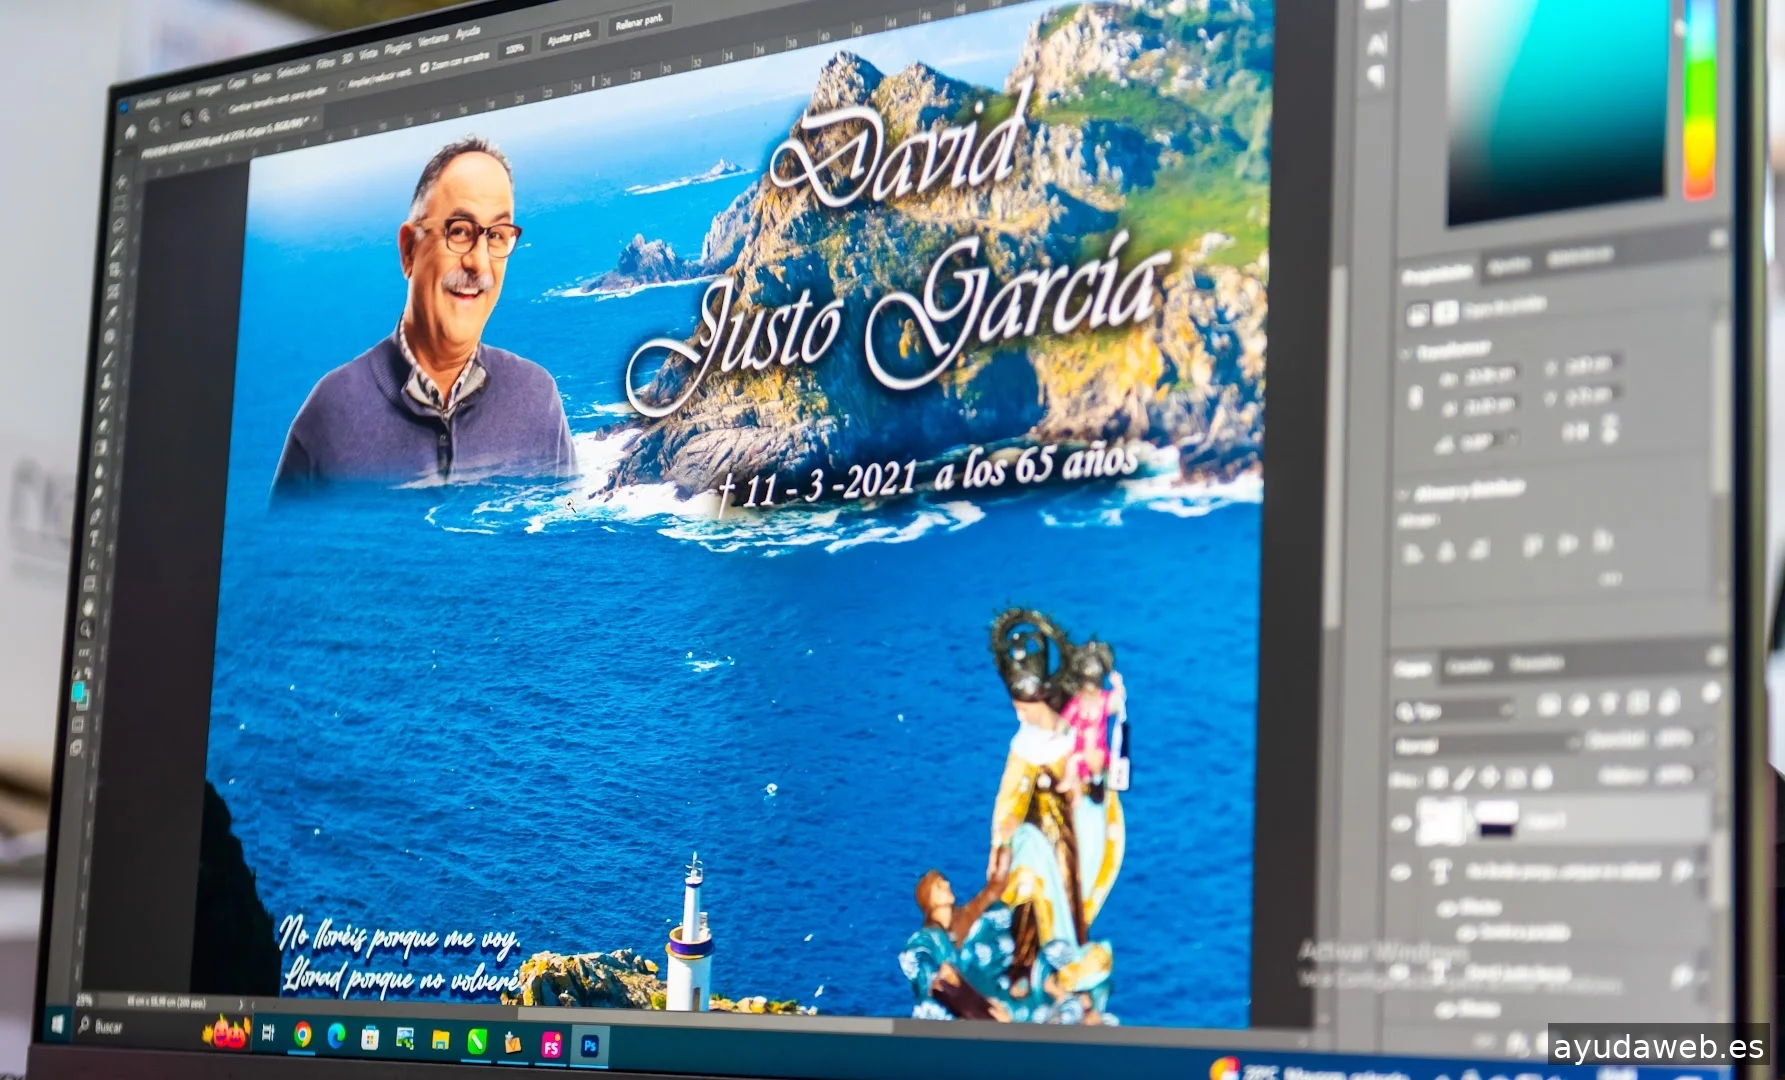Image resolution: width=1785 pixels, height=1080 pixels.
Task: Toggle the 'Zoom con arrastre' checkbox
Action: pos(425,68)
